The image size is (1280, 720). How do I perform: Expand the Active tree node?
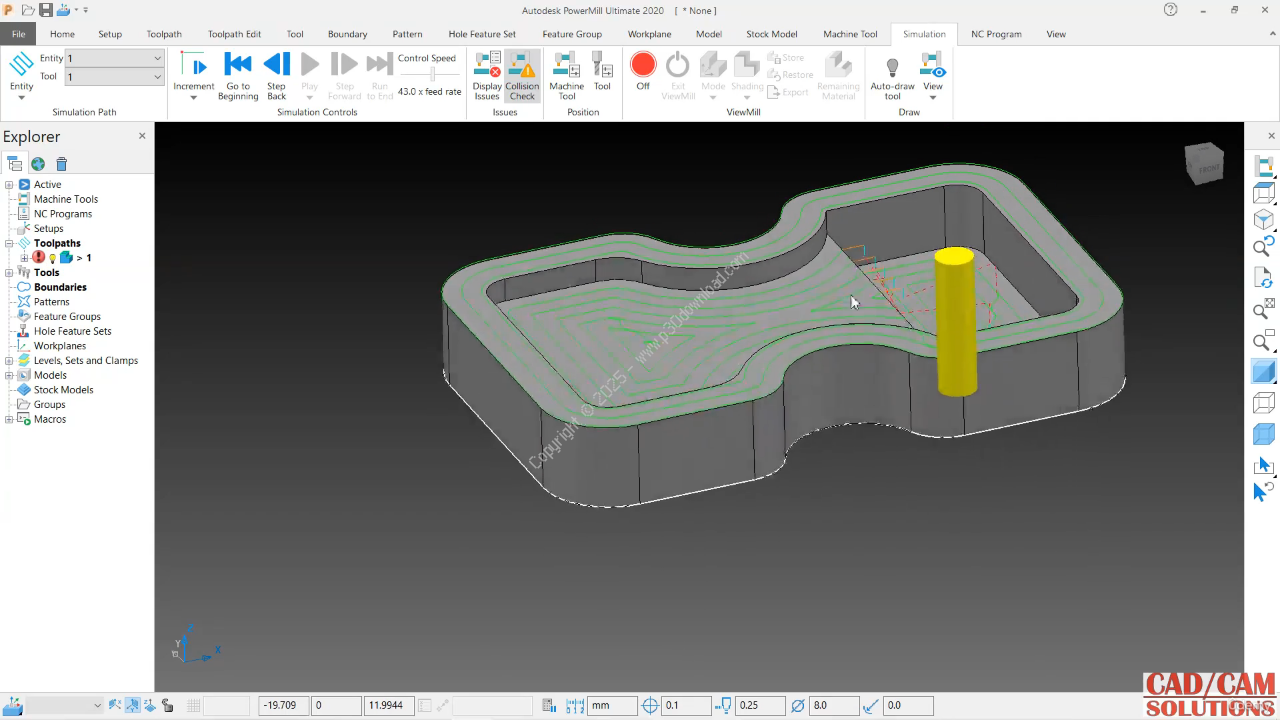click(9, 185)
